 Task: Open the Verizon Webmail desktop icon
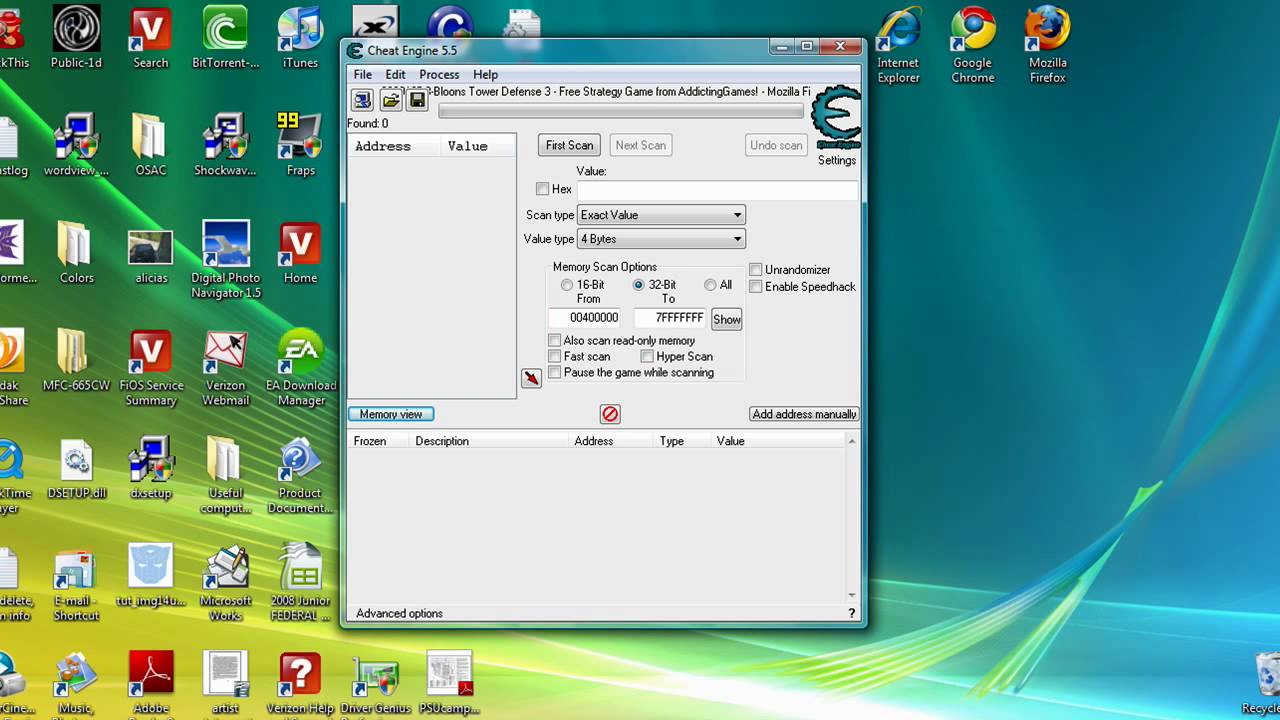coord(225,368)
